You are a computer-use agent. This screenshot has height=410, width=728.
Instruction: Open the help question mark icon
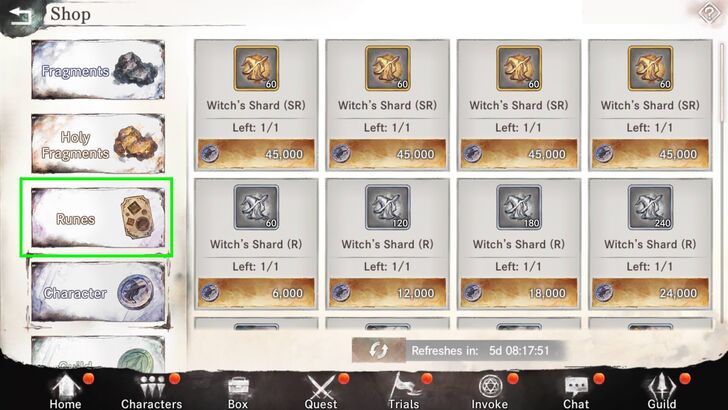(x=709, y=13)
